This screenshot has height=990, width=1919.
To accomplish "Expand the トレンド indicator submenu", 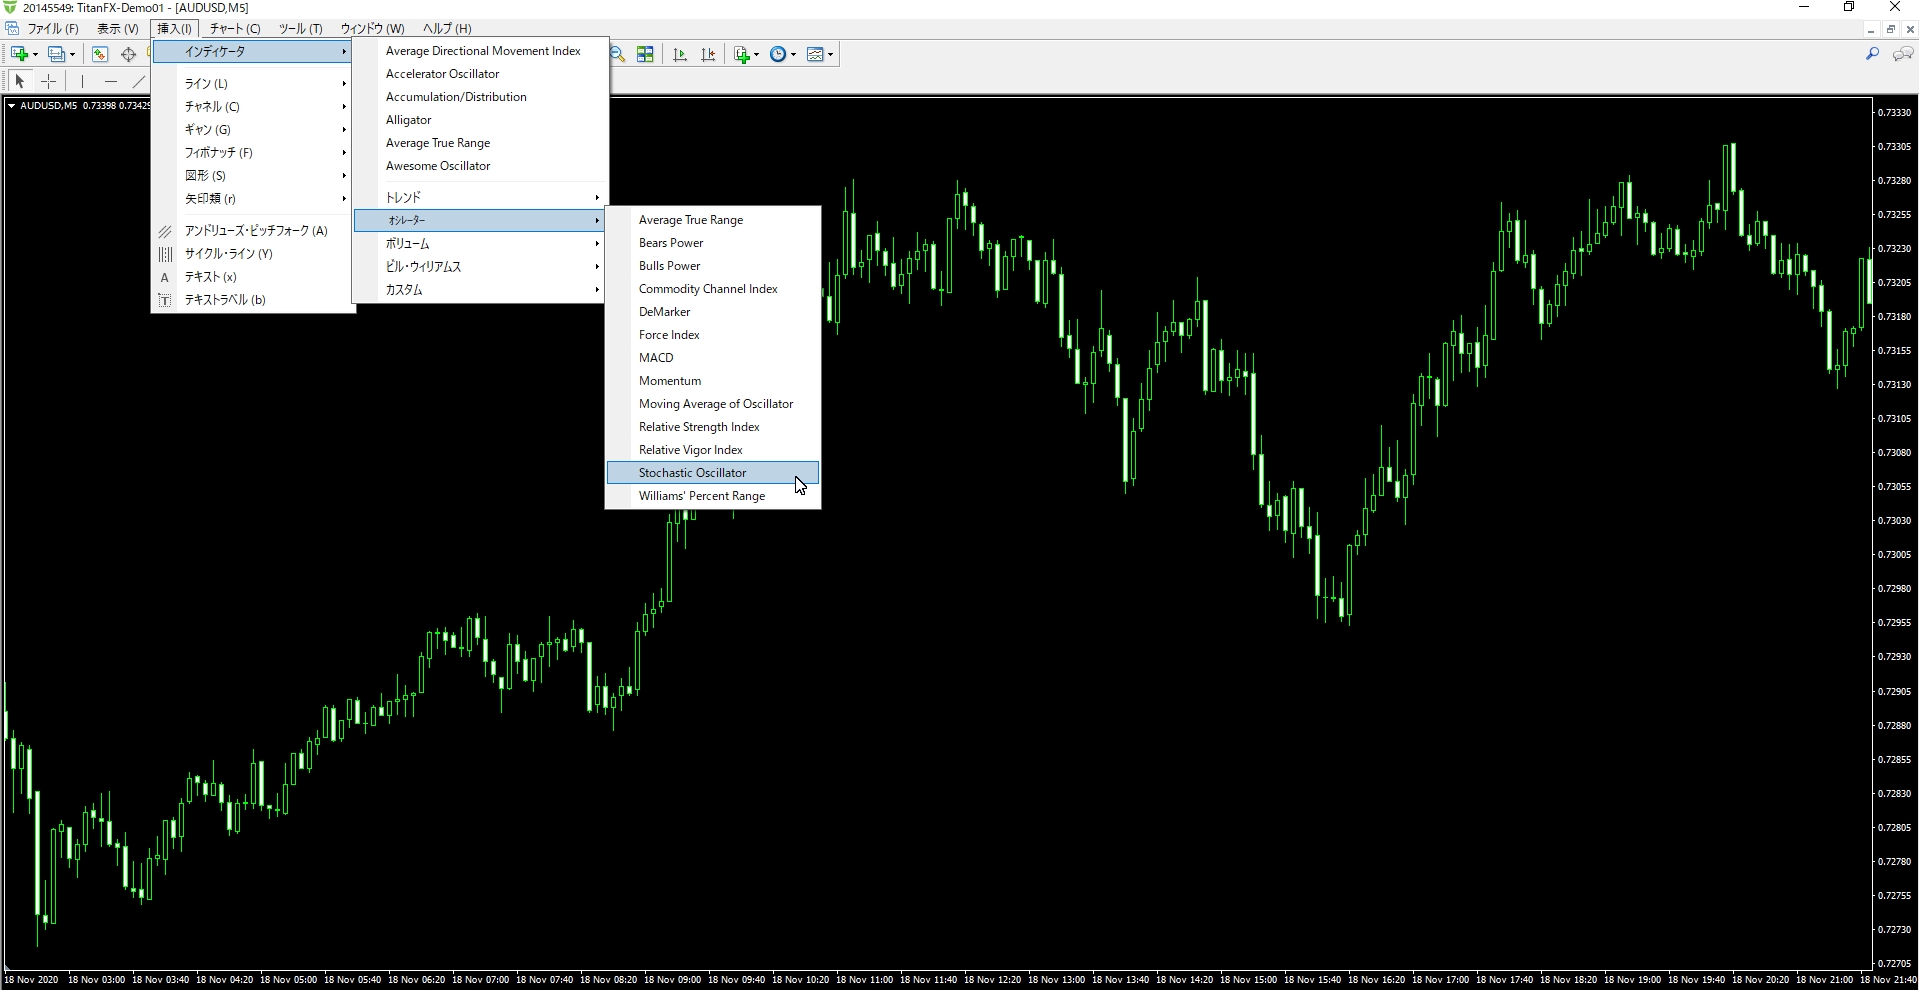I will [x=480, y=197].
